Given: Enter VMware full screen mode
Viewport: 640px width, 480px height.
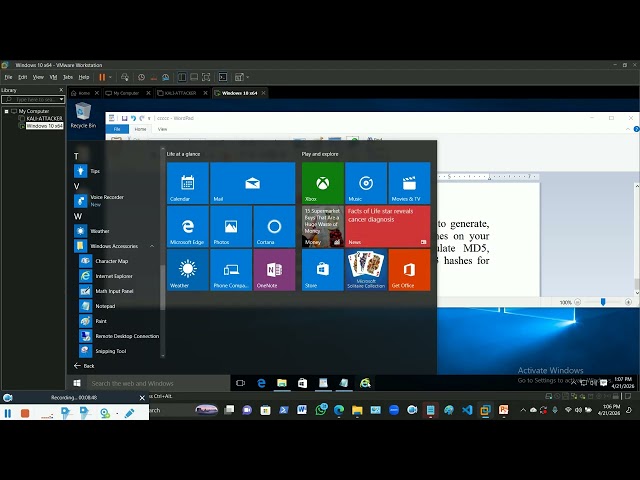Looking at the screenshot, I should pos(206,77).
